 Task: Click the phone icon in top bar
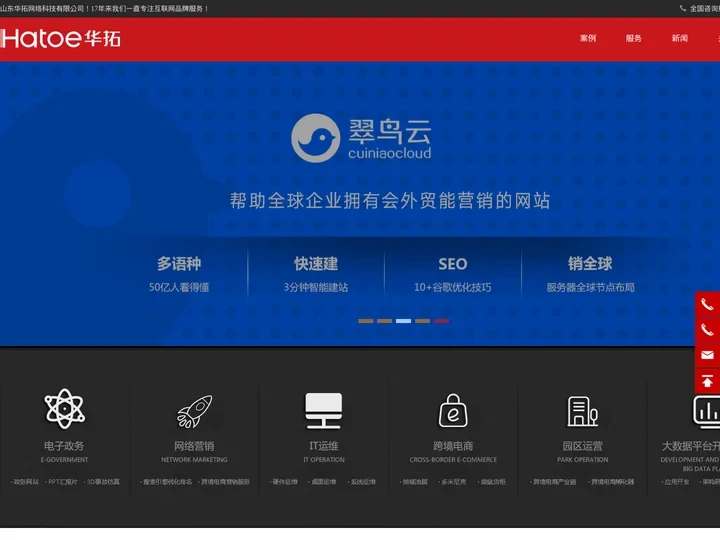pos(683,8)
